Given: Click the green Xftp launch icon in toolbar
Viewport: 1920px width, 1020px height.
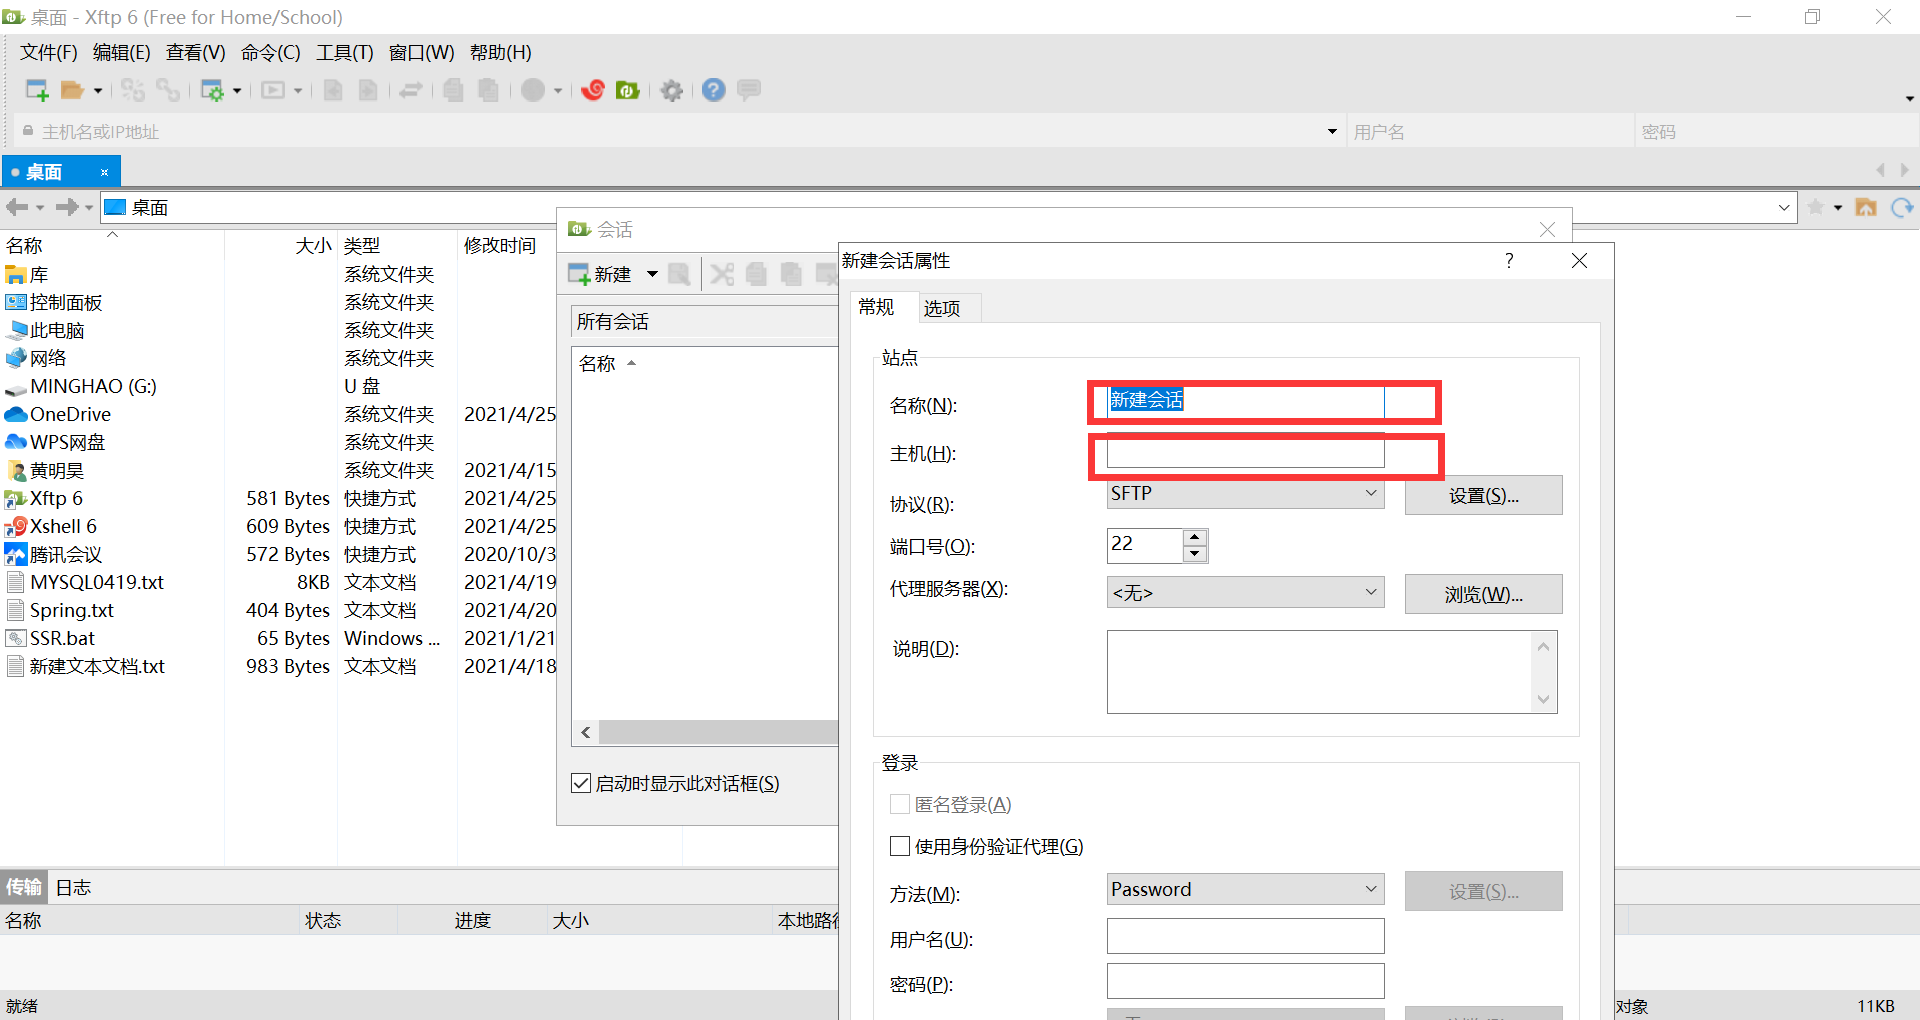Looking at the screenshot, I should [628, 90].
